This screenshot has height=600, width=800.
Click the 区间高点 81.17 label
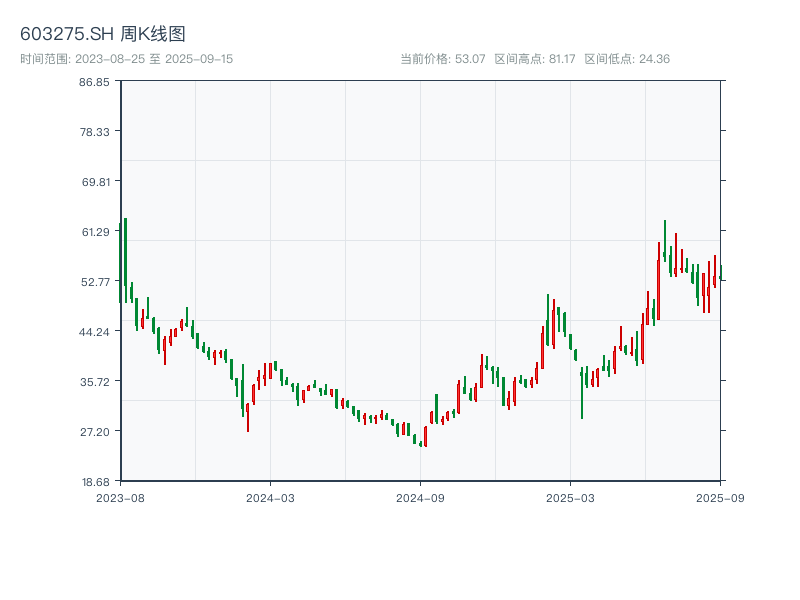pos(535,59)
